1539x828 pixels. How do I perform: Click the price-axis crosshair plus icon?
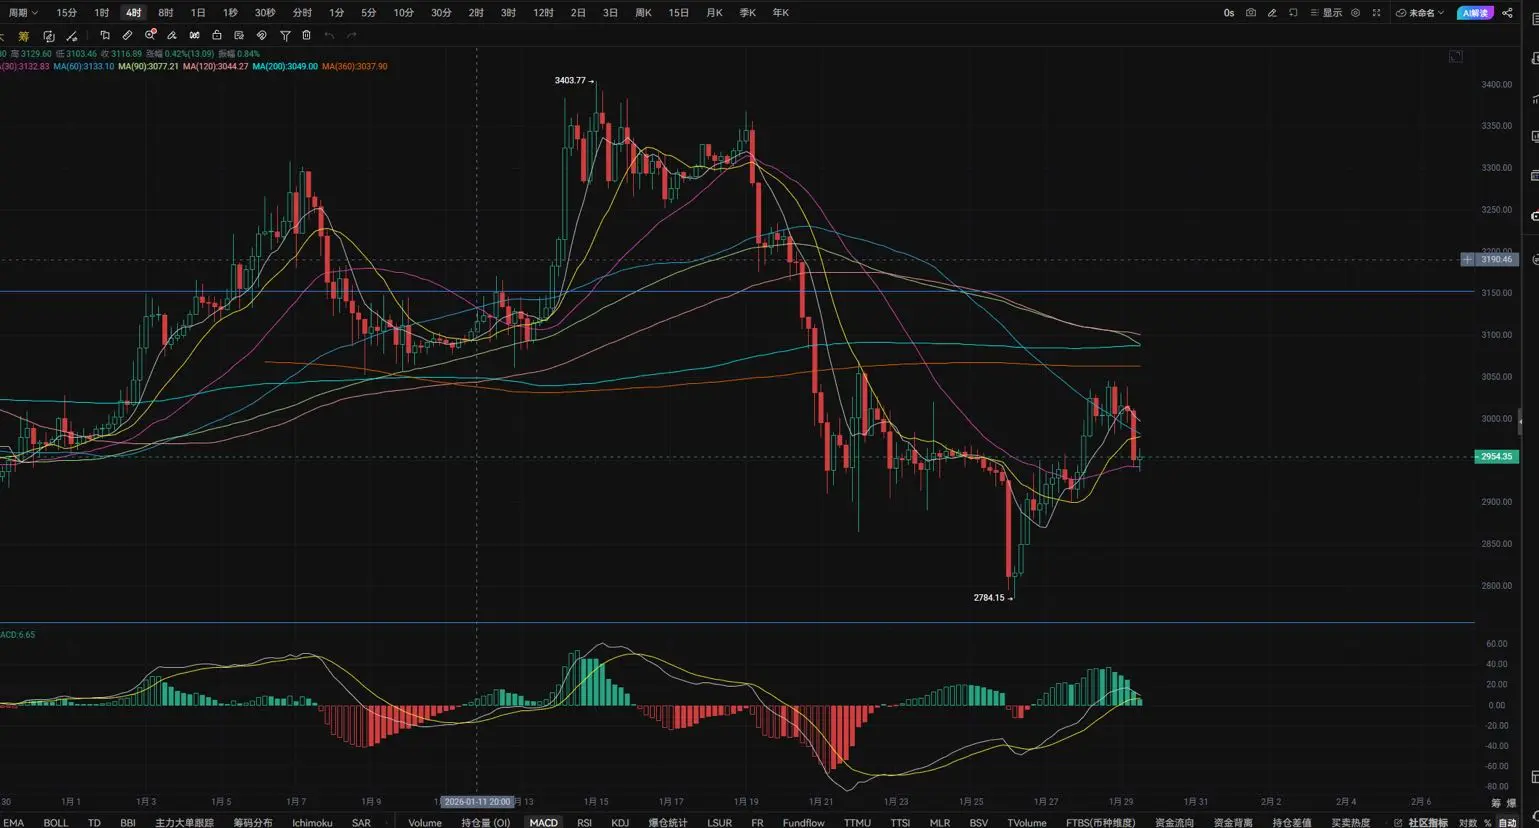(1467, 260)
